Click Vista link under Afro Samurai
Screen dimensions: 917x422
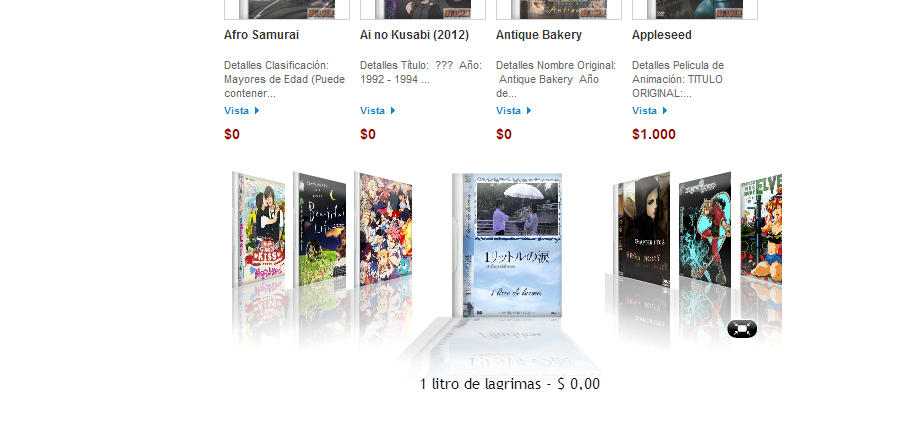(242, 110)
